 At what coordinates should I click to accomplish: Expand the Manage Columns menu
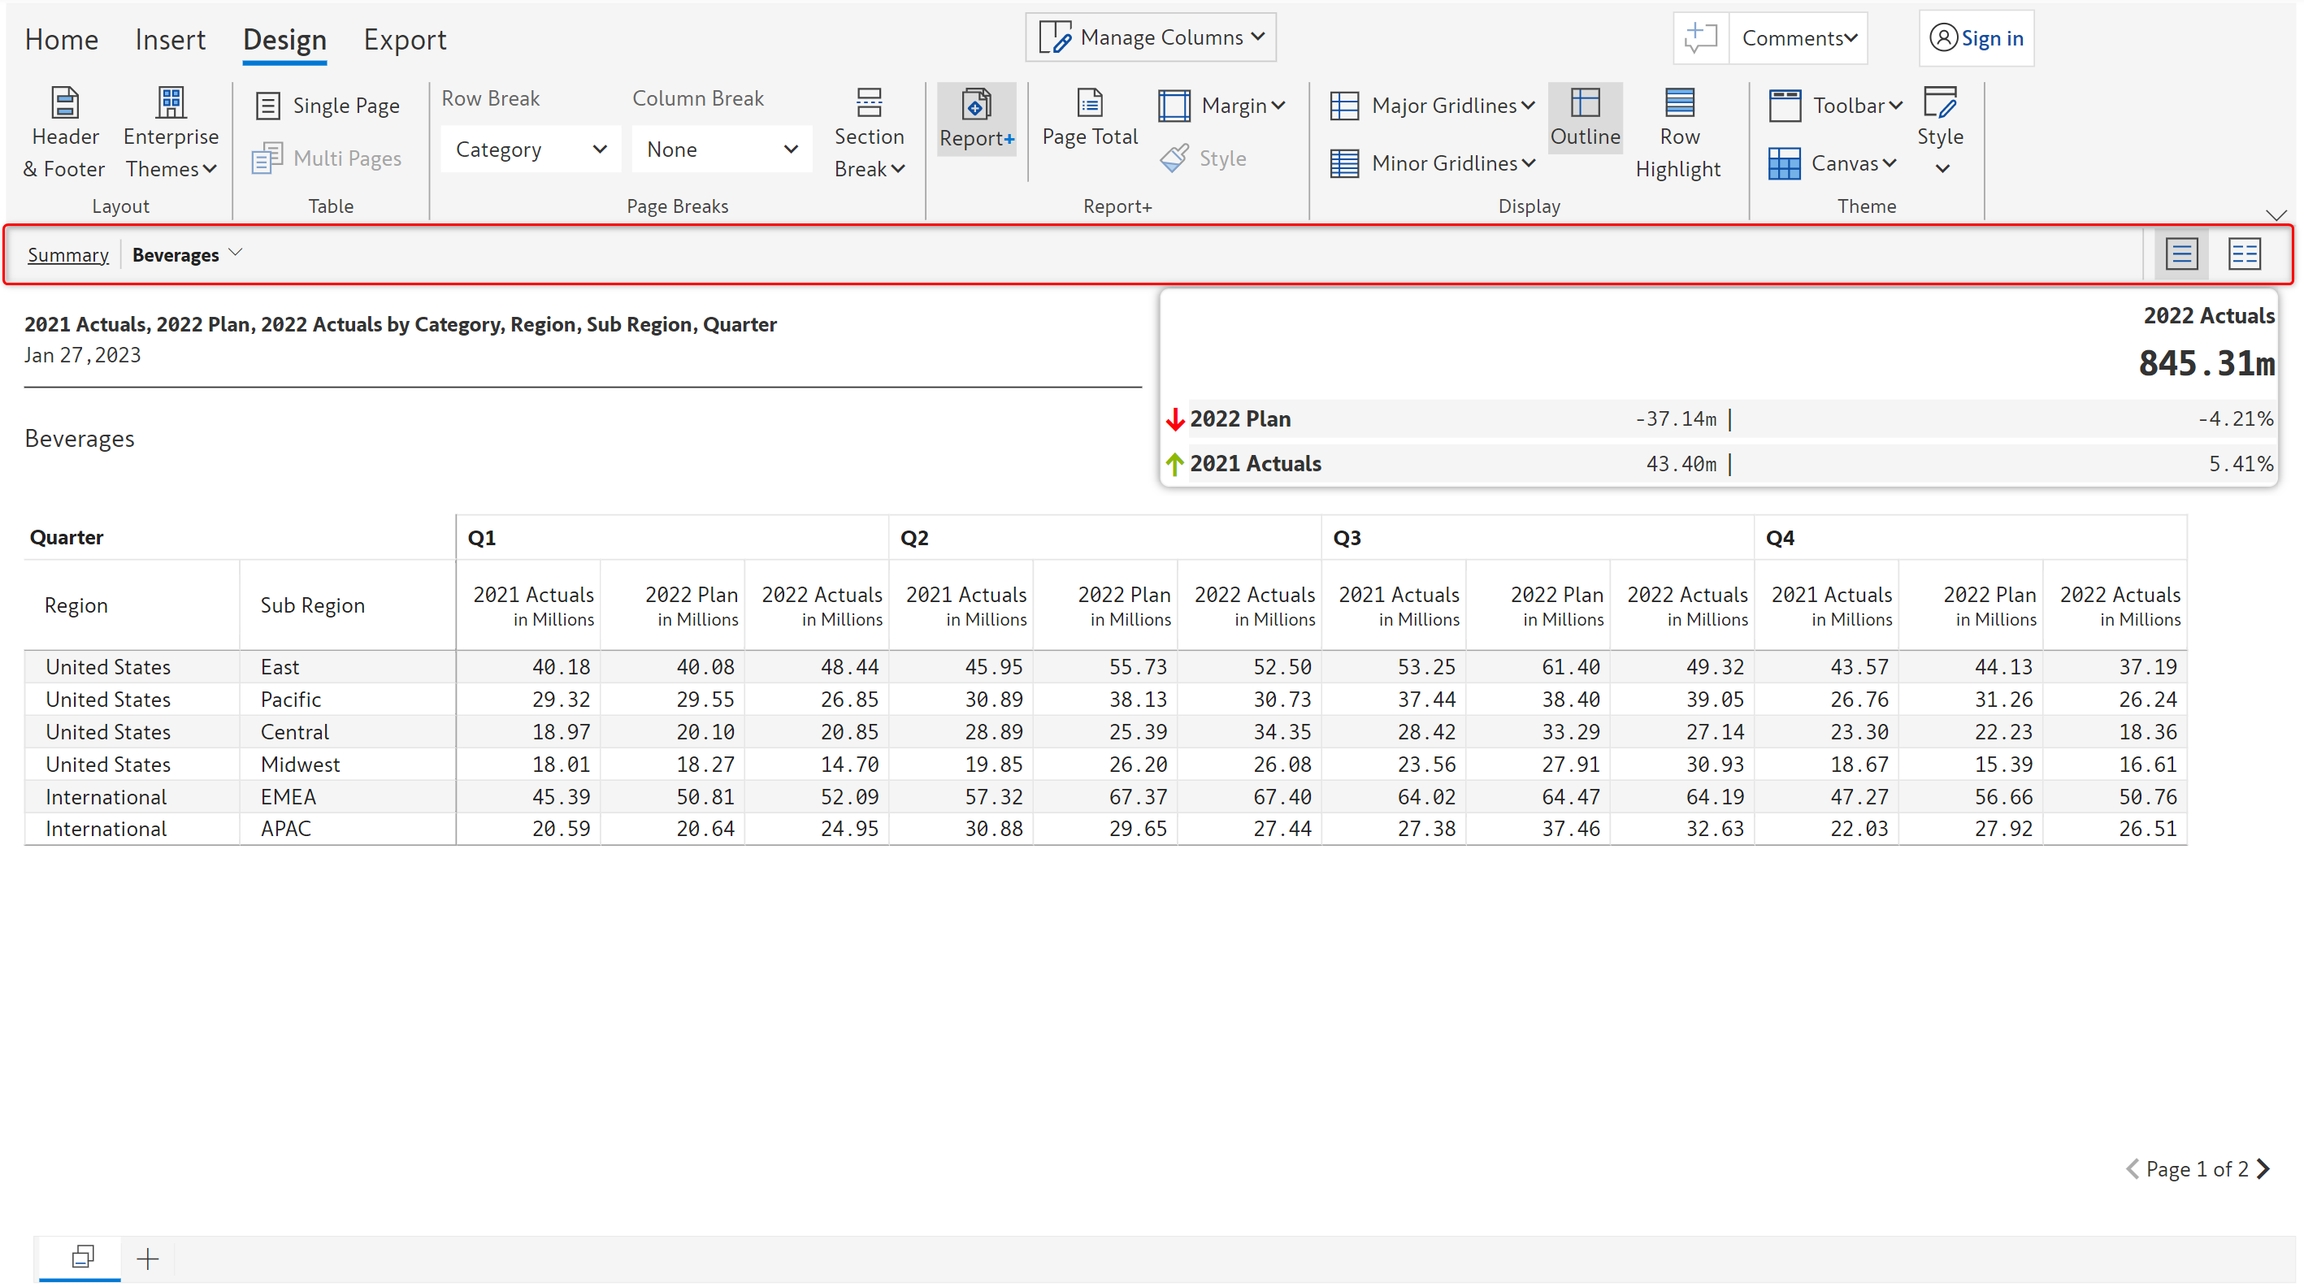[x=1151, y=38]
